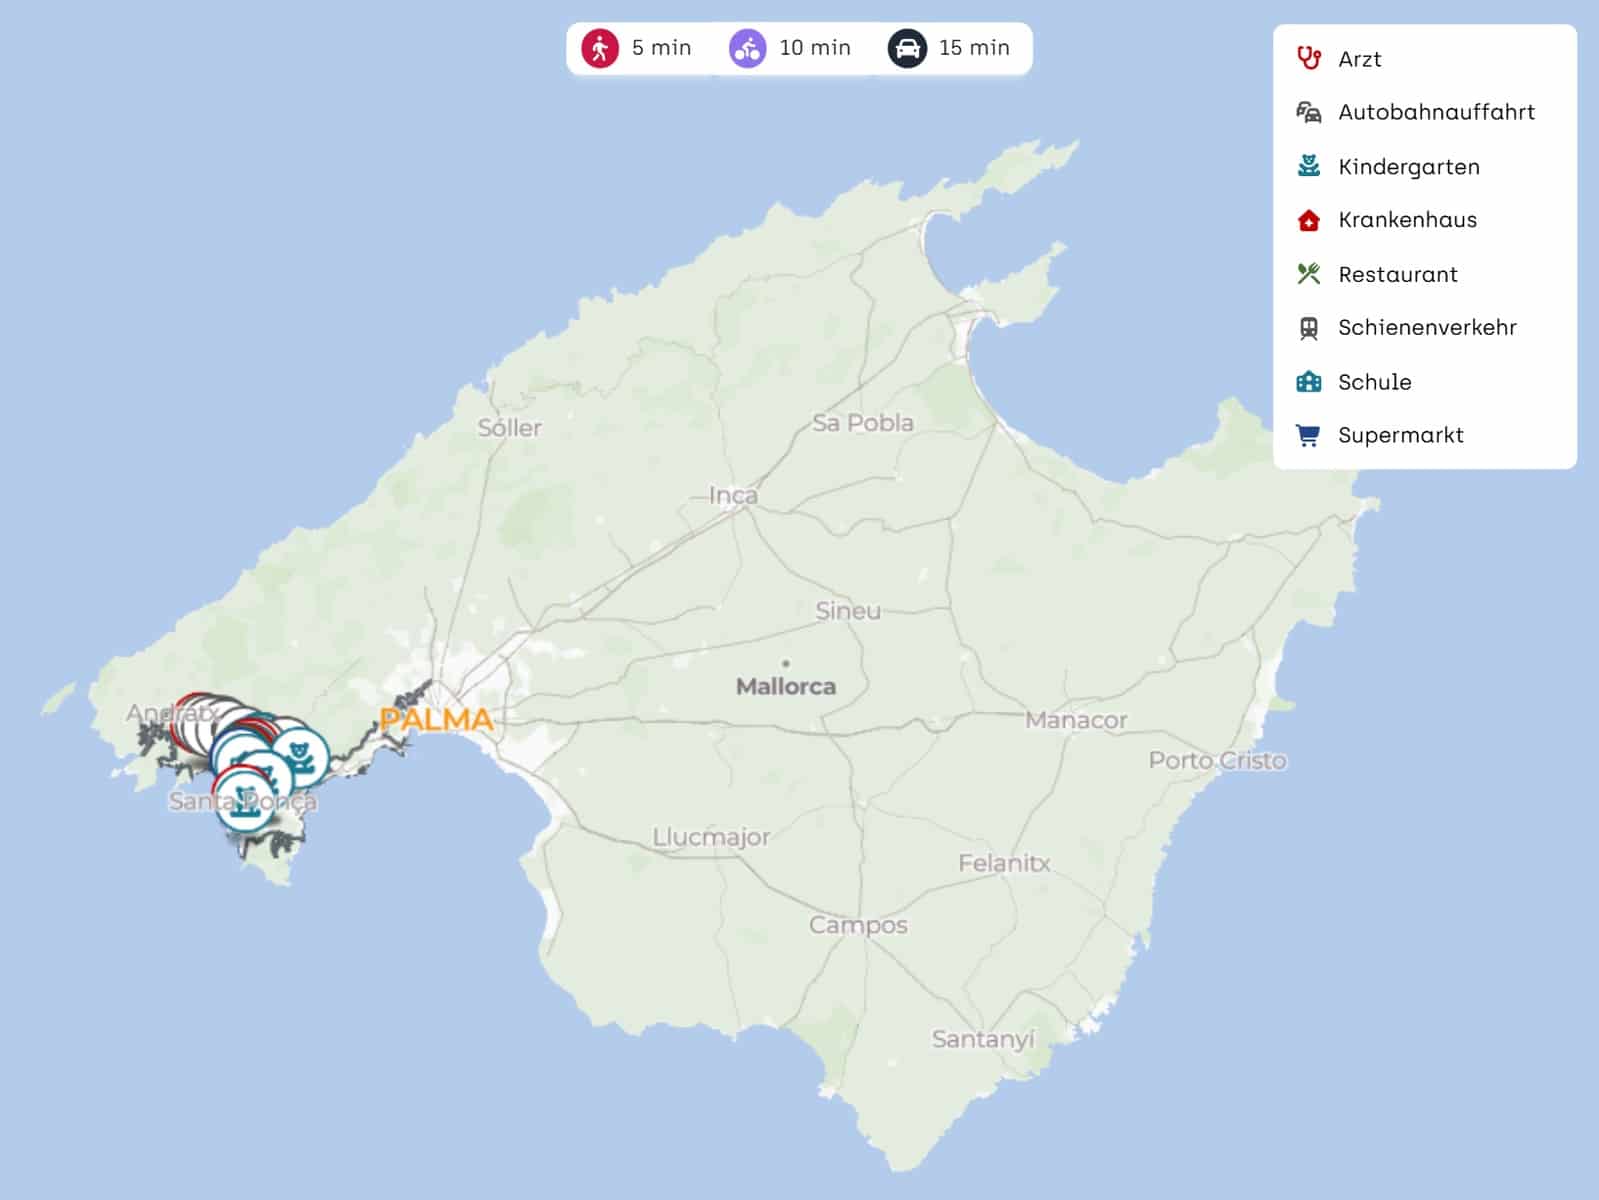Select the 15 min car icon
Image resolution: width=1599 pixels, height=1200 pixels.
[906, 48]
